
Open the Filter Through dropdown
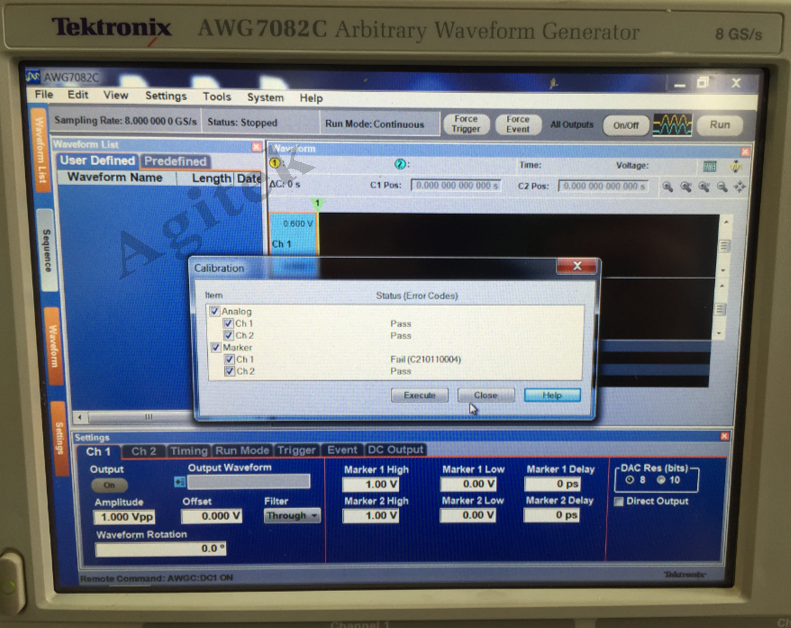(292, 516)
